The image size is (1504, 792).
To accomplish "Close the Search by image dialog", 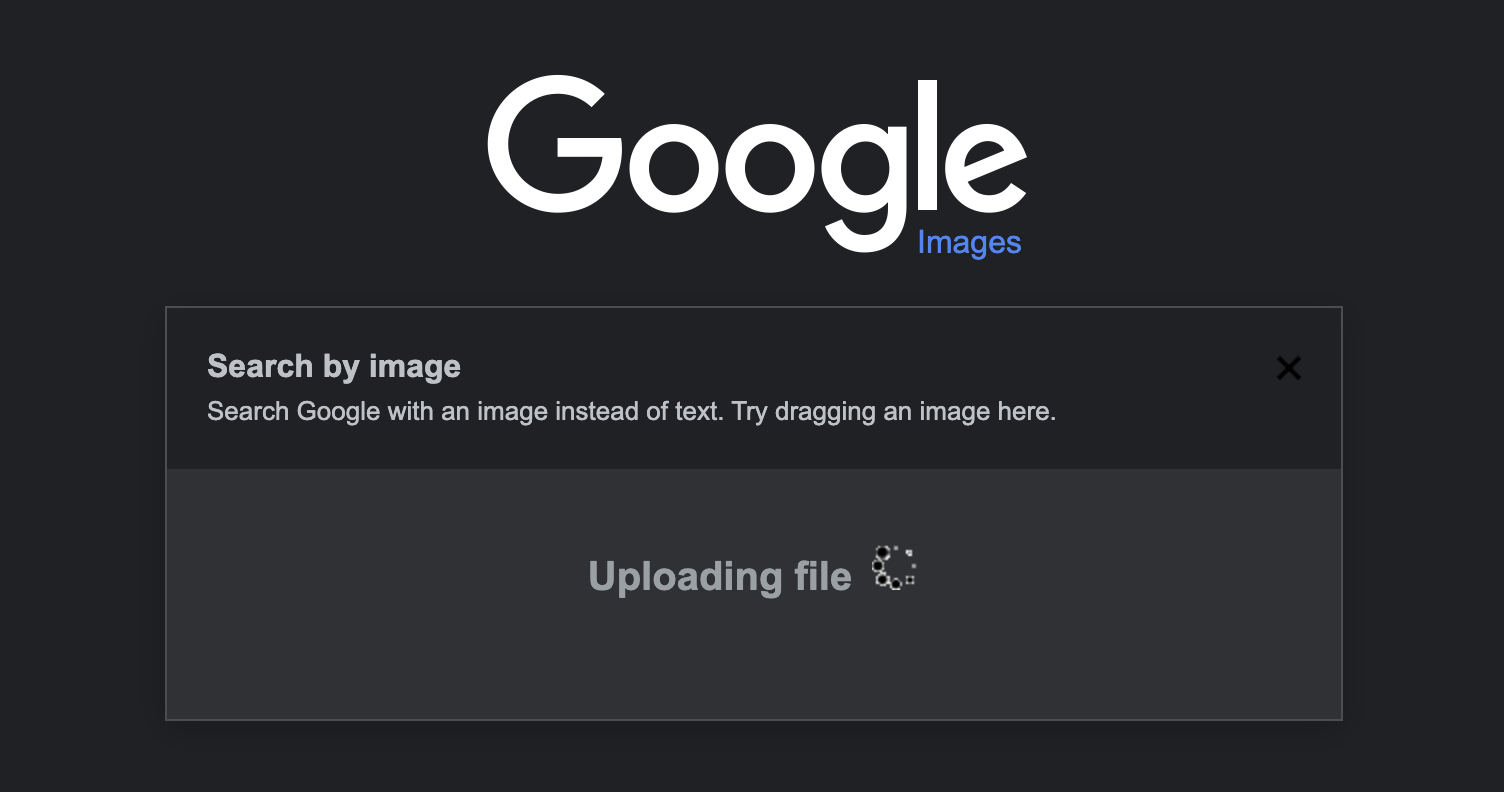I will [1288, 369].
